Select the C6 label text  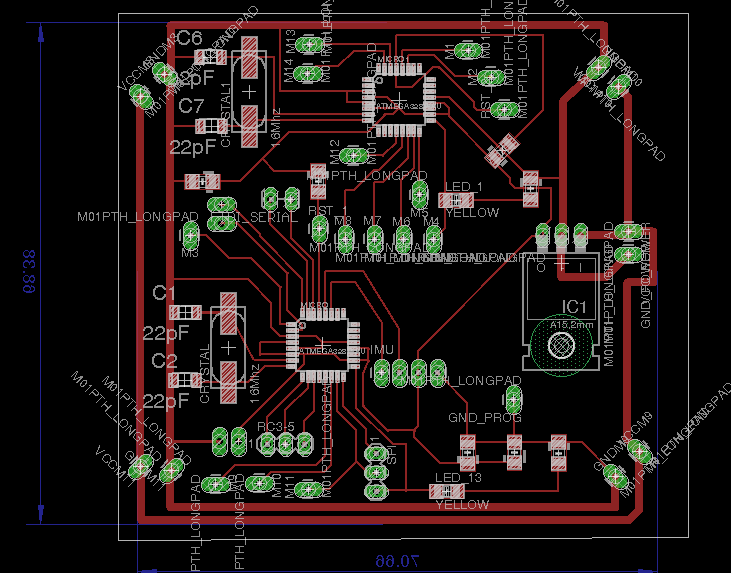click(x=190, y=38)
